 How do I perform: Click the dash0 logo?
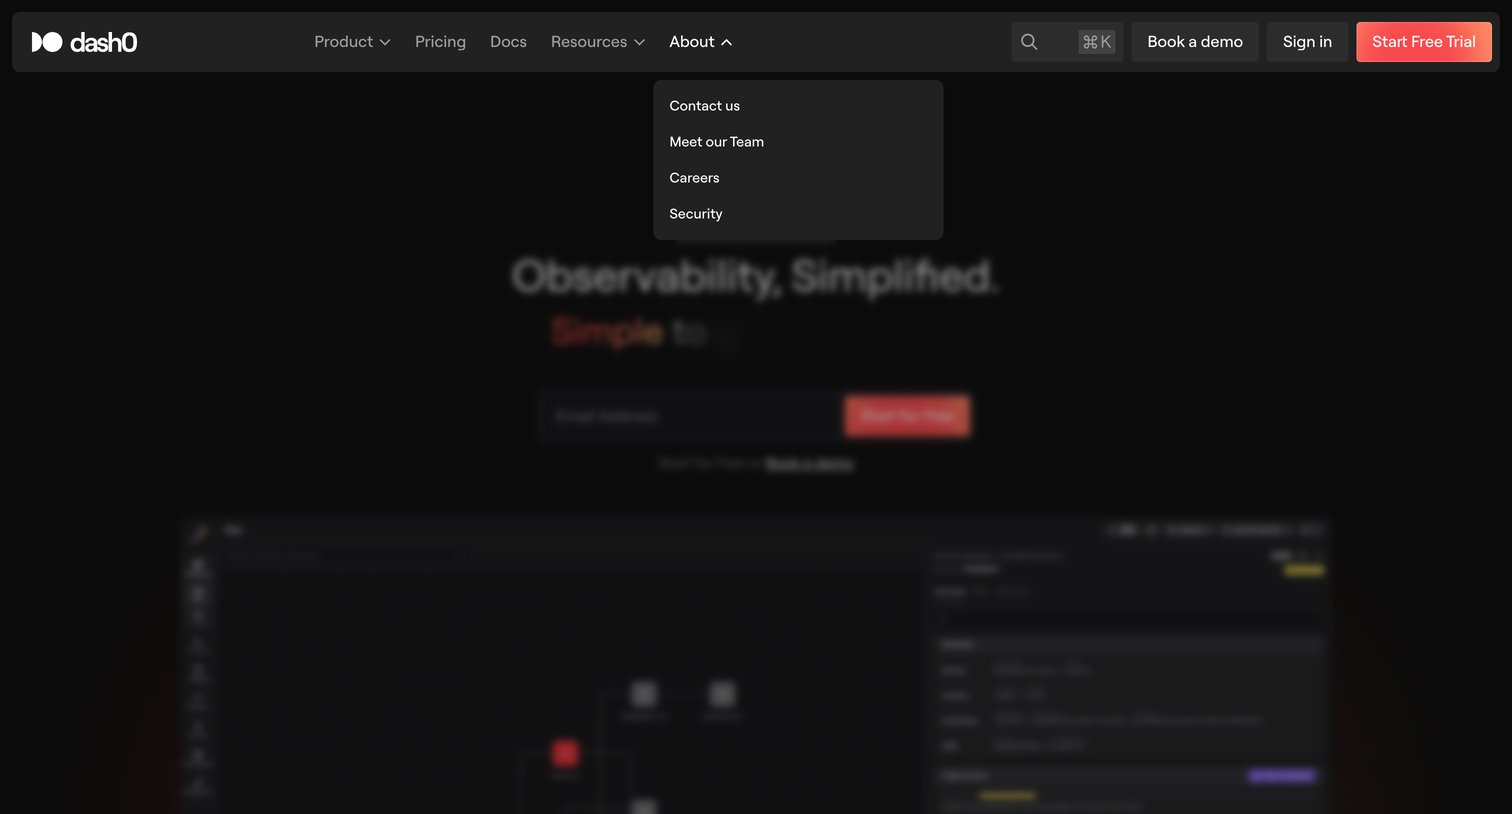(84, 42)
